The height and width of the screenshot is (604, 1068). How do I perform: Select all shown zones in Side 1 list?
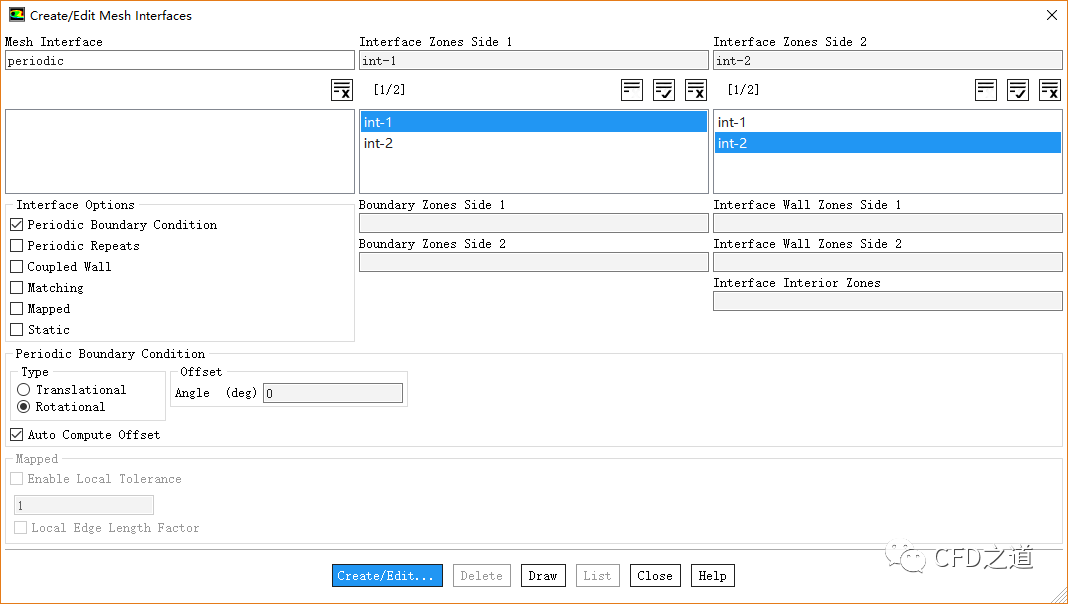664,90
